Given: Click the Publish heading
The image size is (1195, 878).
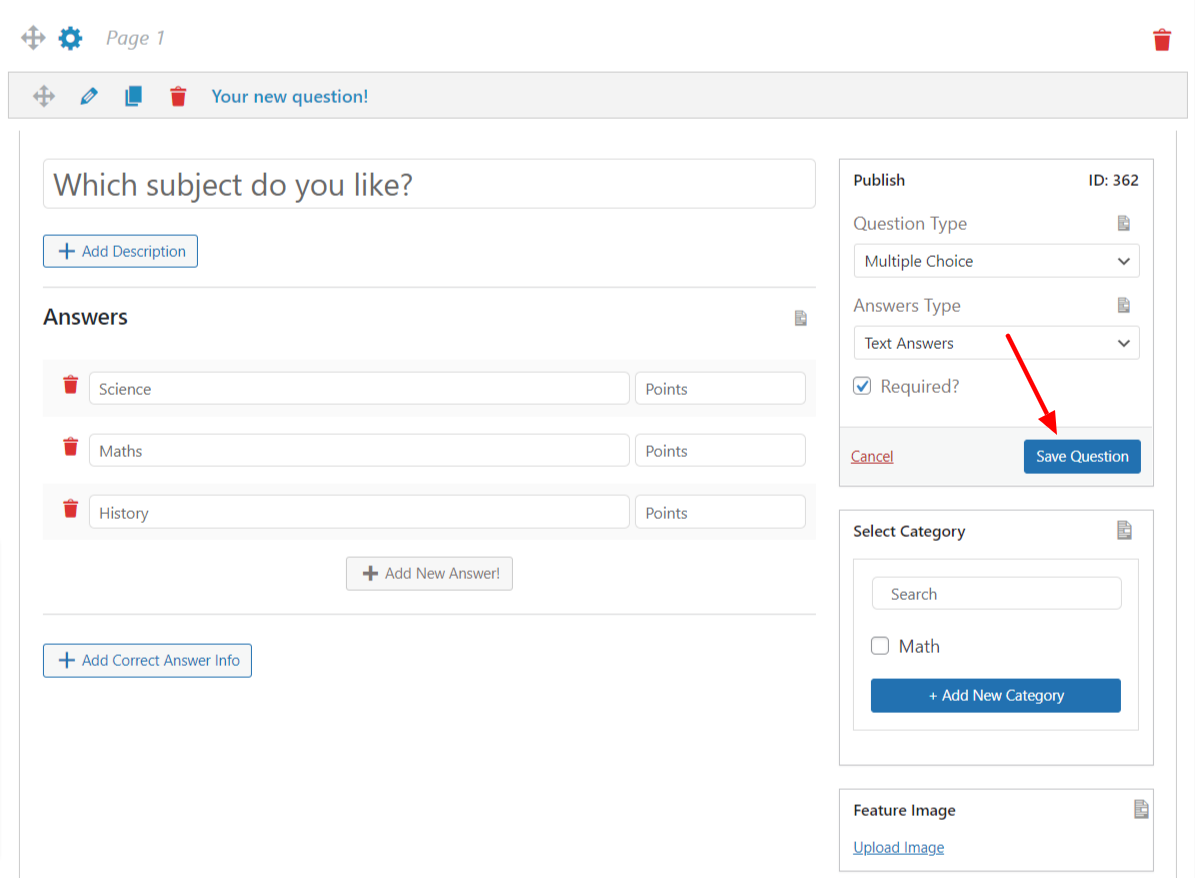Looking at the screenshot, I should 879,181.
